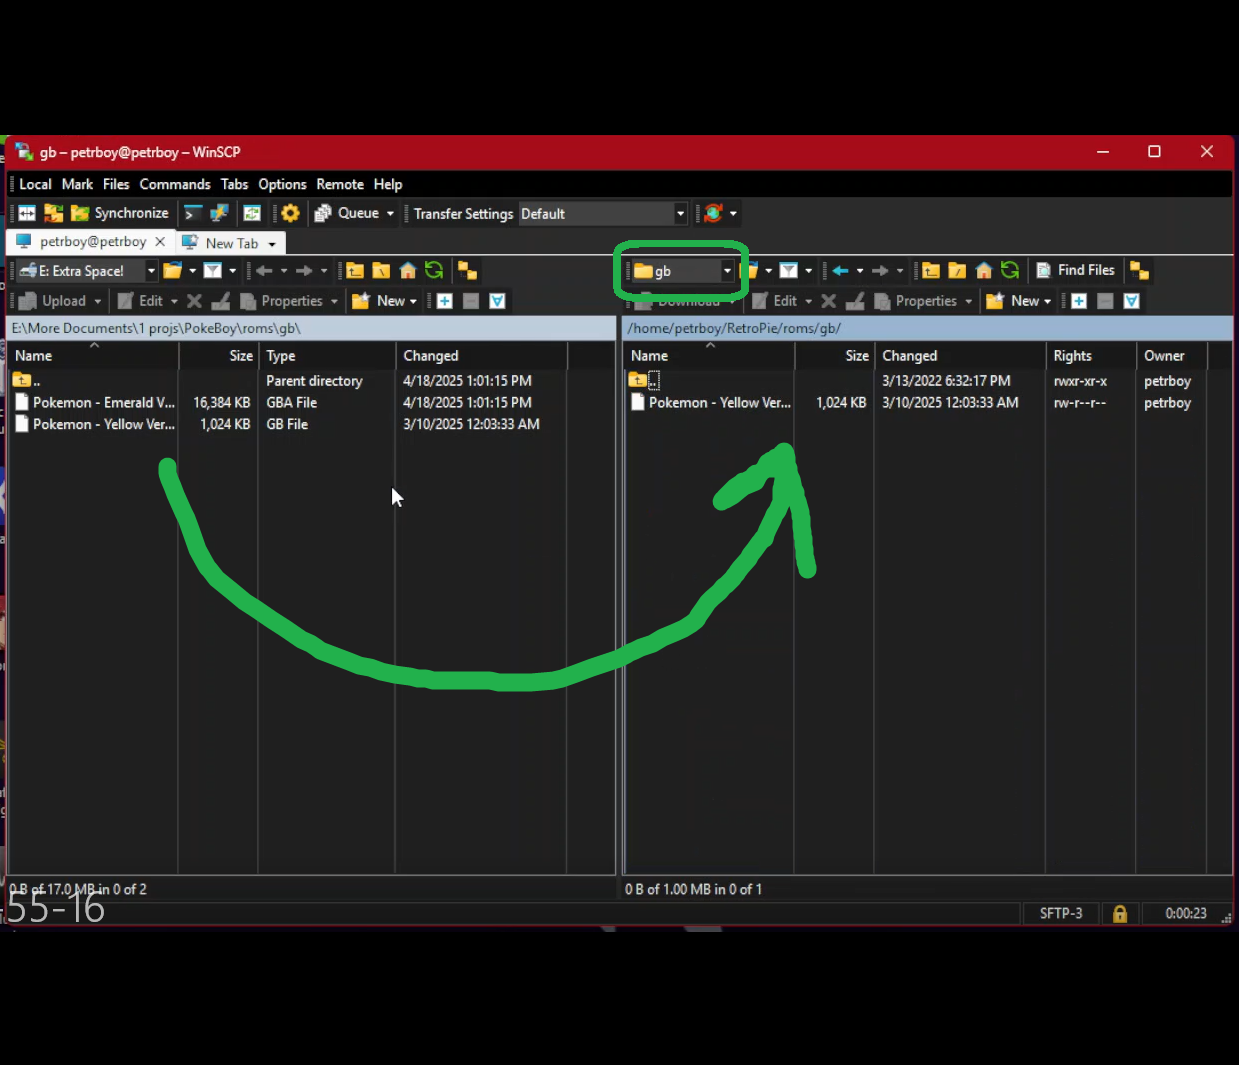Screen dimensions: 1239x1065
Task: Go to the remote home directory icon
Action: pyautogui.click(x=984, y=270)
